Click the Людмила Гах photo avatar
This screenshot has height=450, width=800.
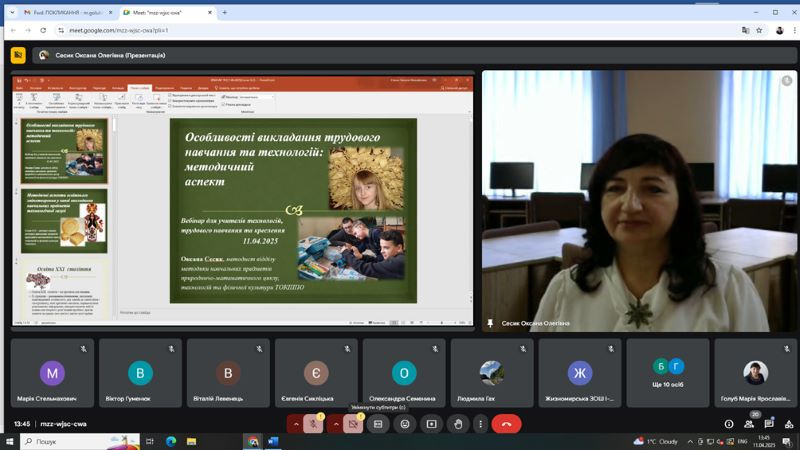point(492,373)
